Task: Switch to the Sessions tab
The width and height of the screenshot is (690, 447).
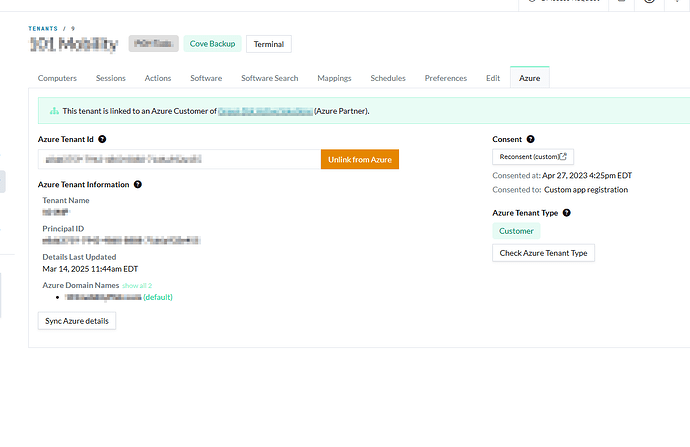Action: point(110,78)
